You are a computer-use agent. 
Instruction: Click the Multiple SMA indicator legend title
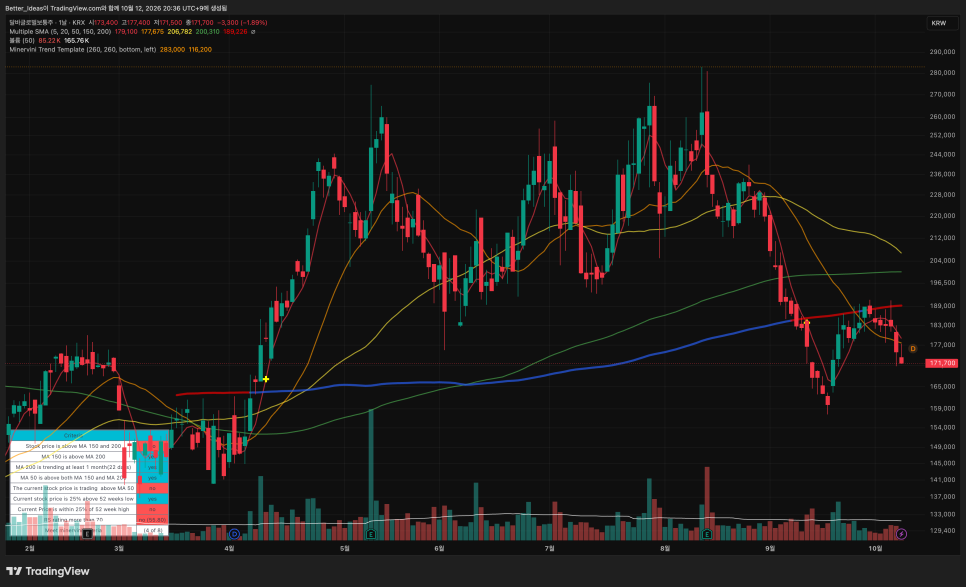(60, 31)
